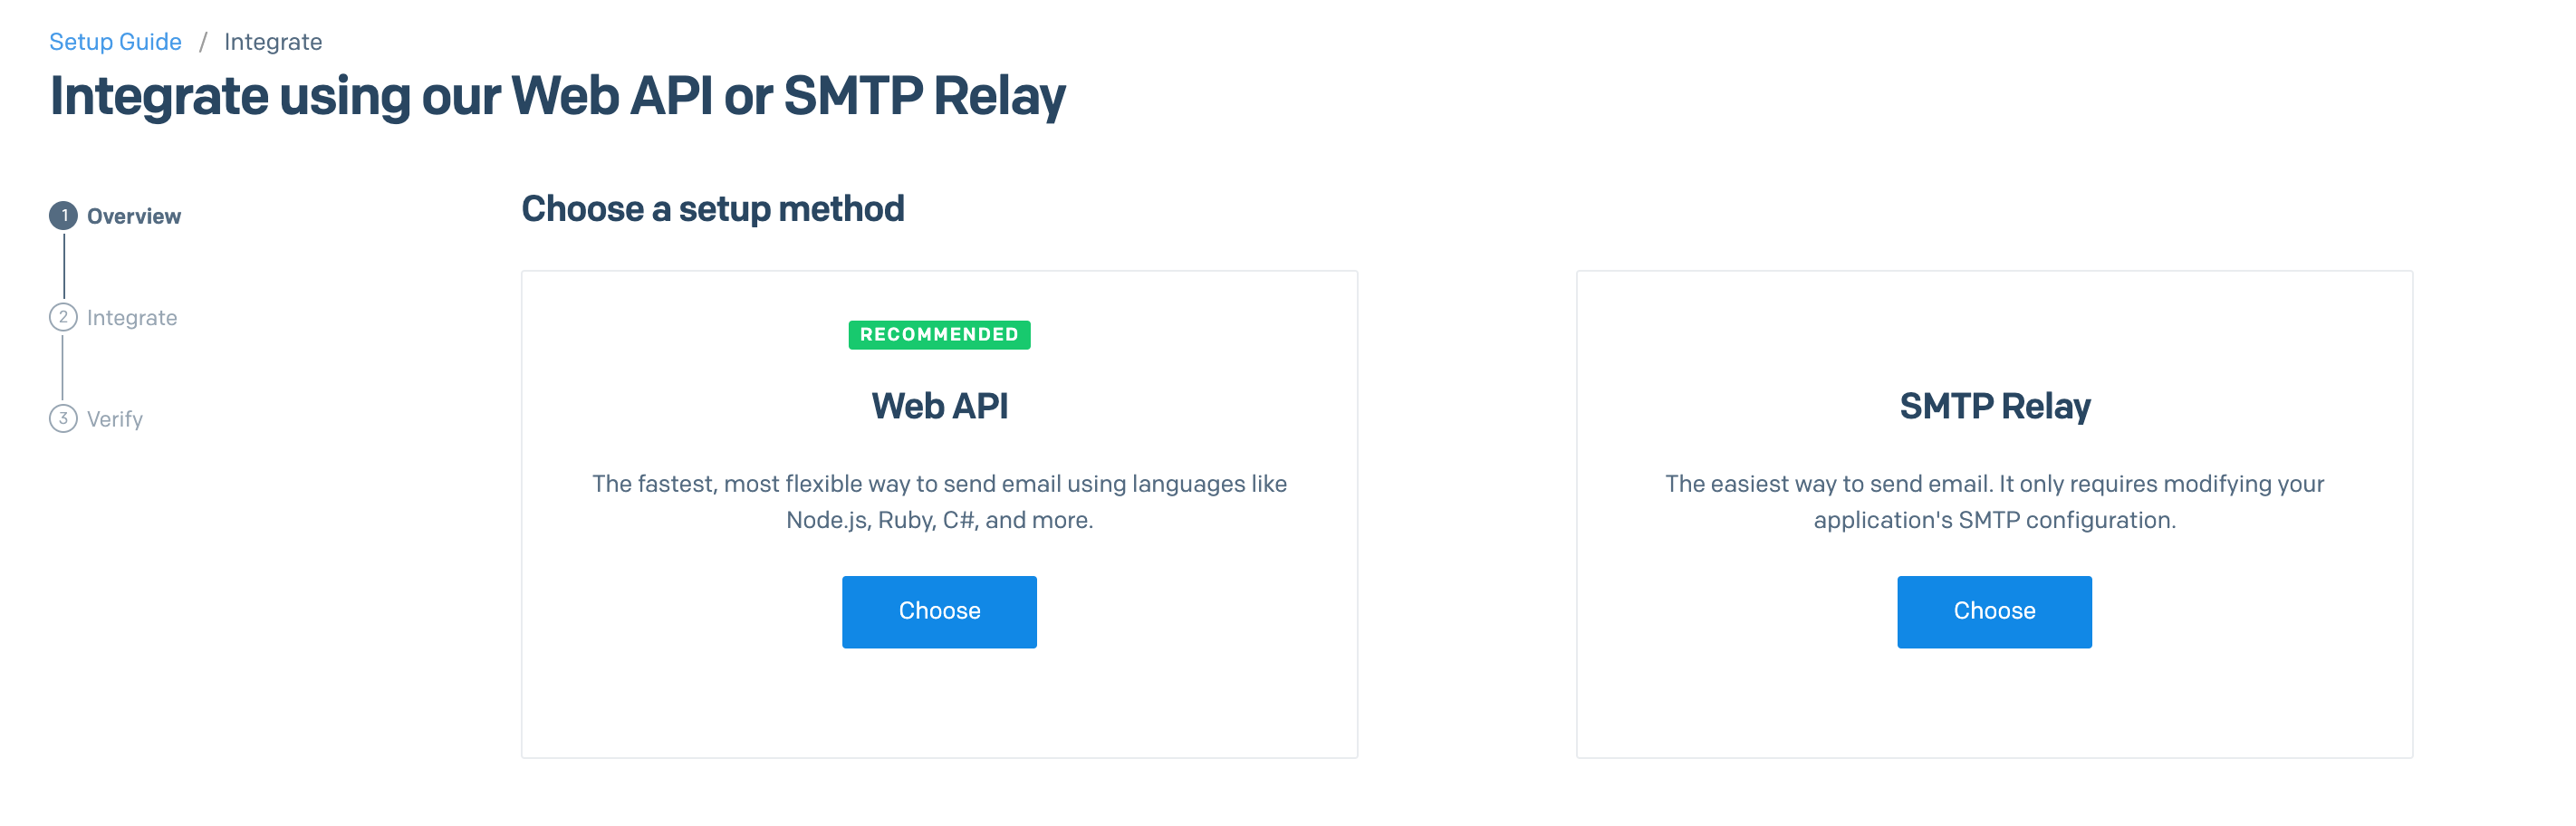Select the Integrate breadcrumb item

273,42
